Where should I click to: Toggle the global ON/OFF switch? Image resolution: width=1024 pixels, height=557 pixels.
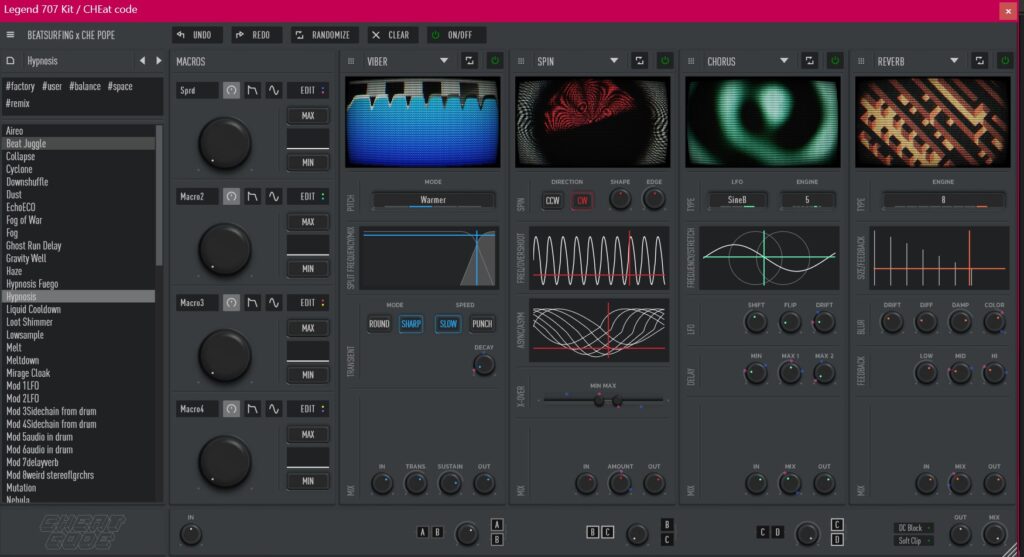point(456,35)
